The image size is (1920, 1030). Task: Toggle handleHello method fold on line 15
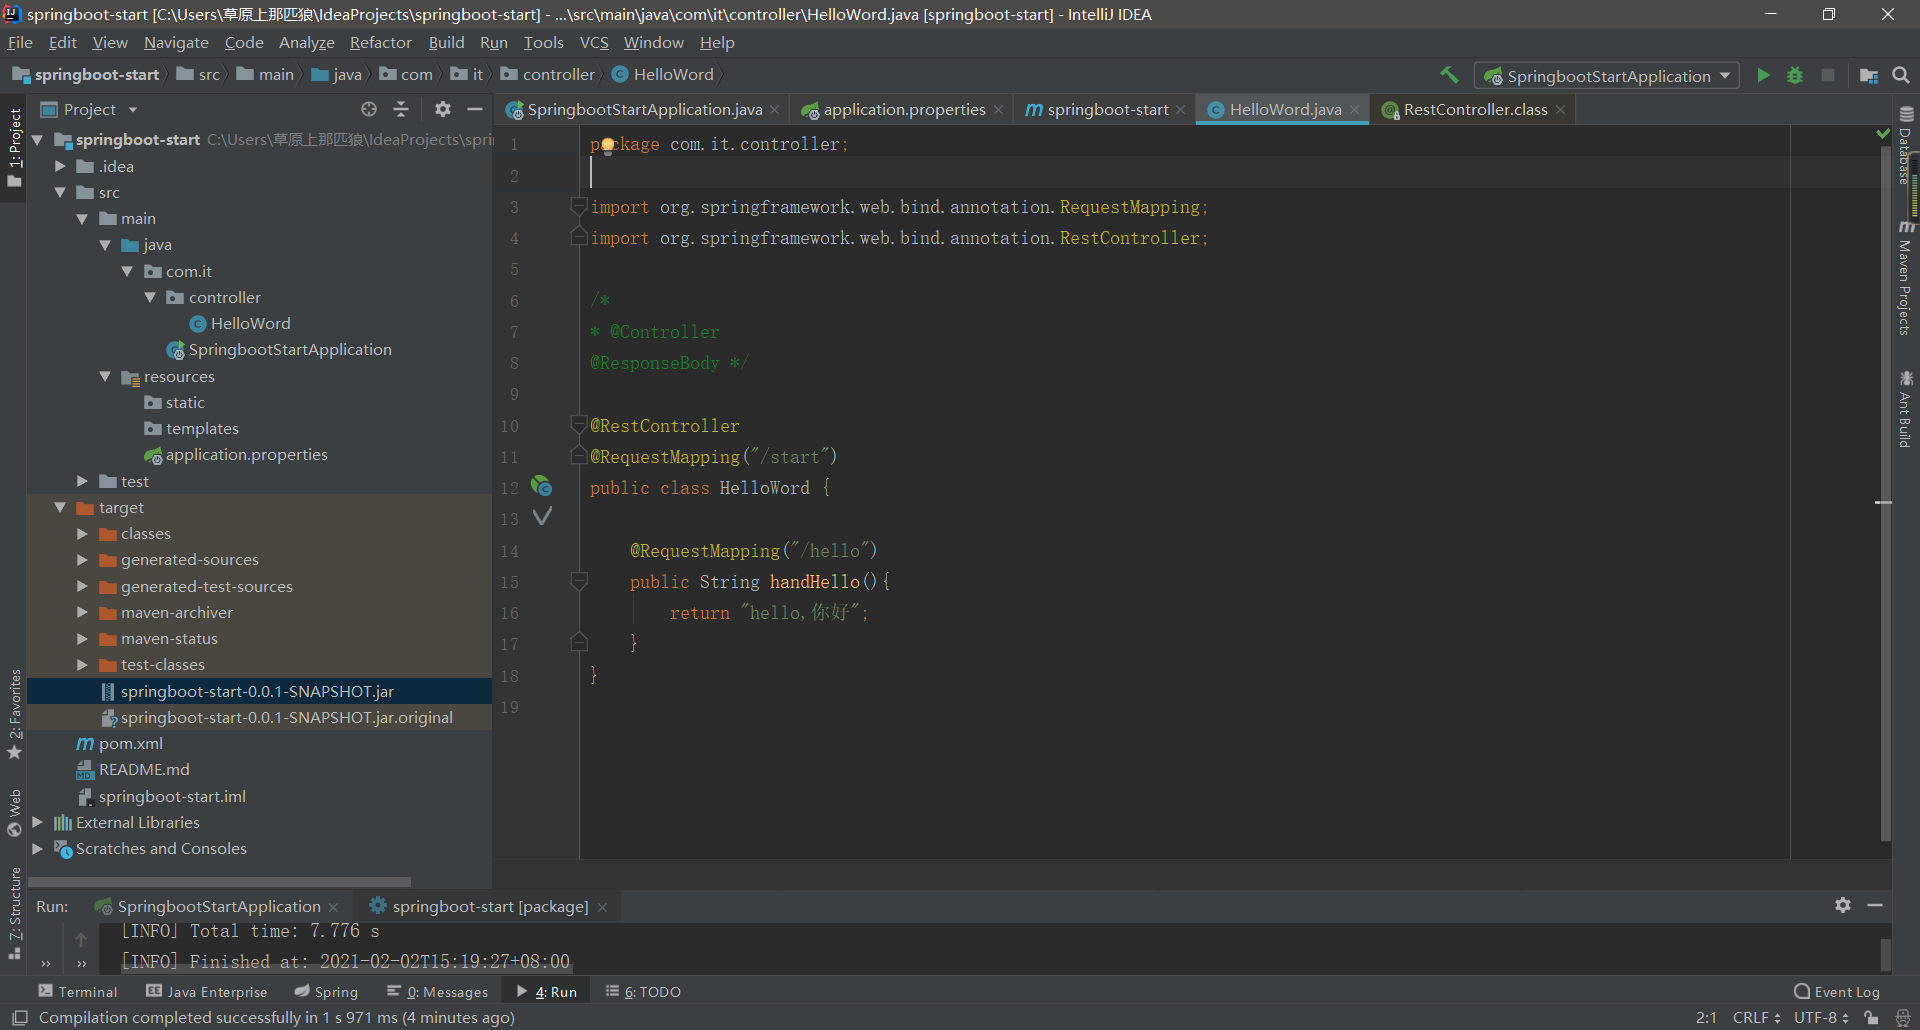tap(578, 580)
